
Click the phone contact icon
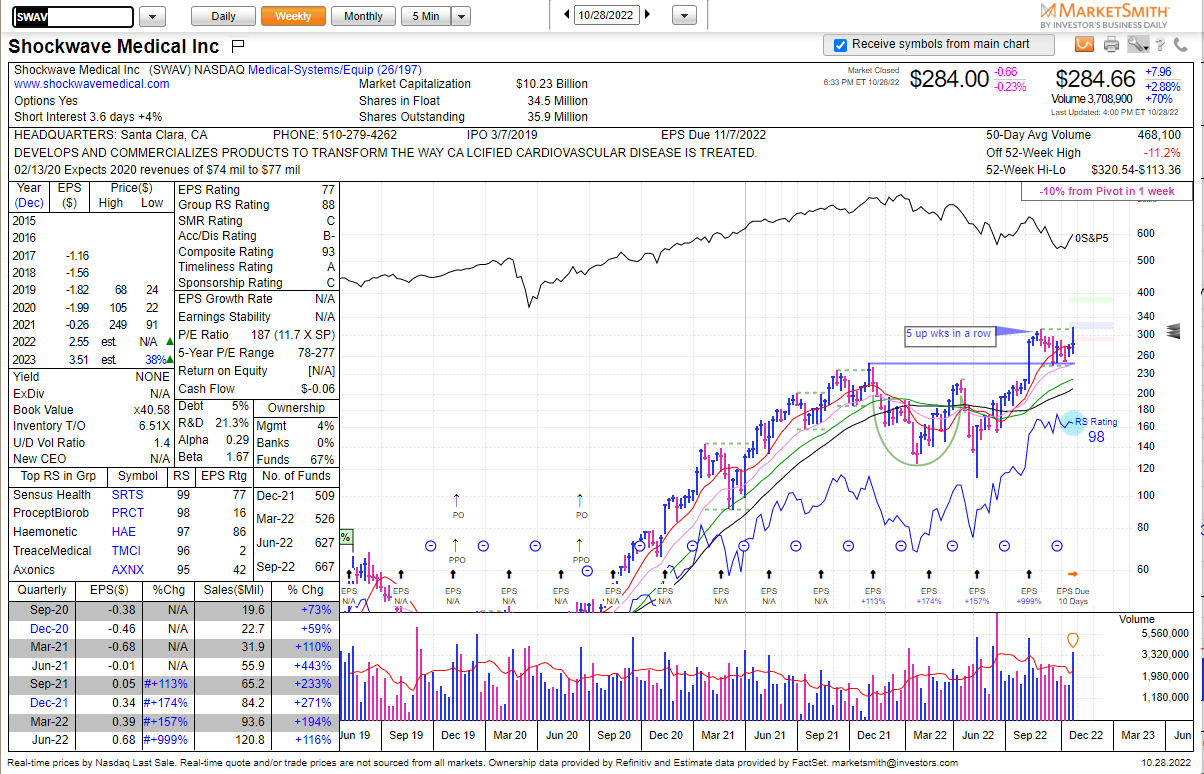pyautogui.click(x=1179, y=45)
